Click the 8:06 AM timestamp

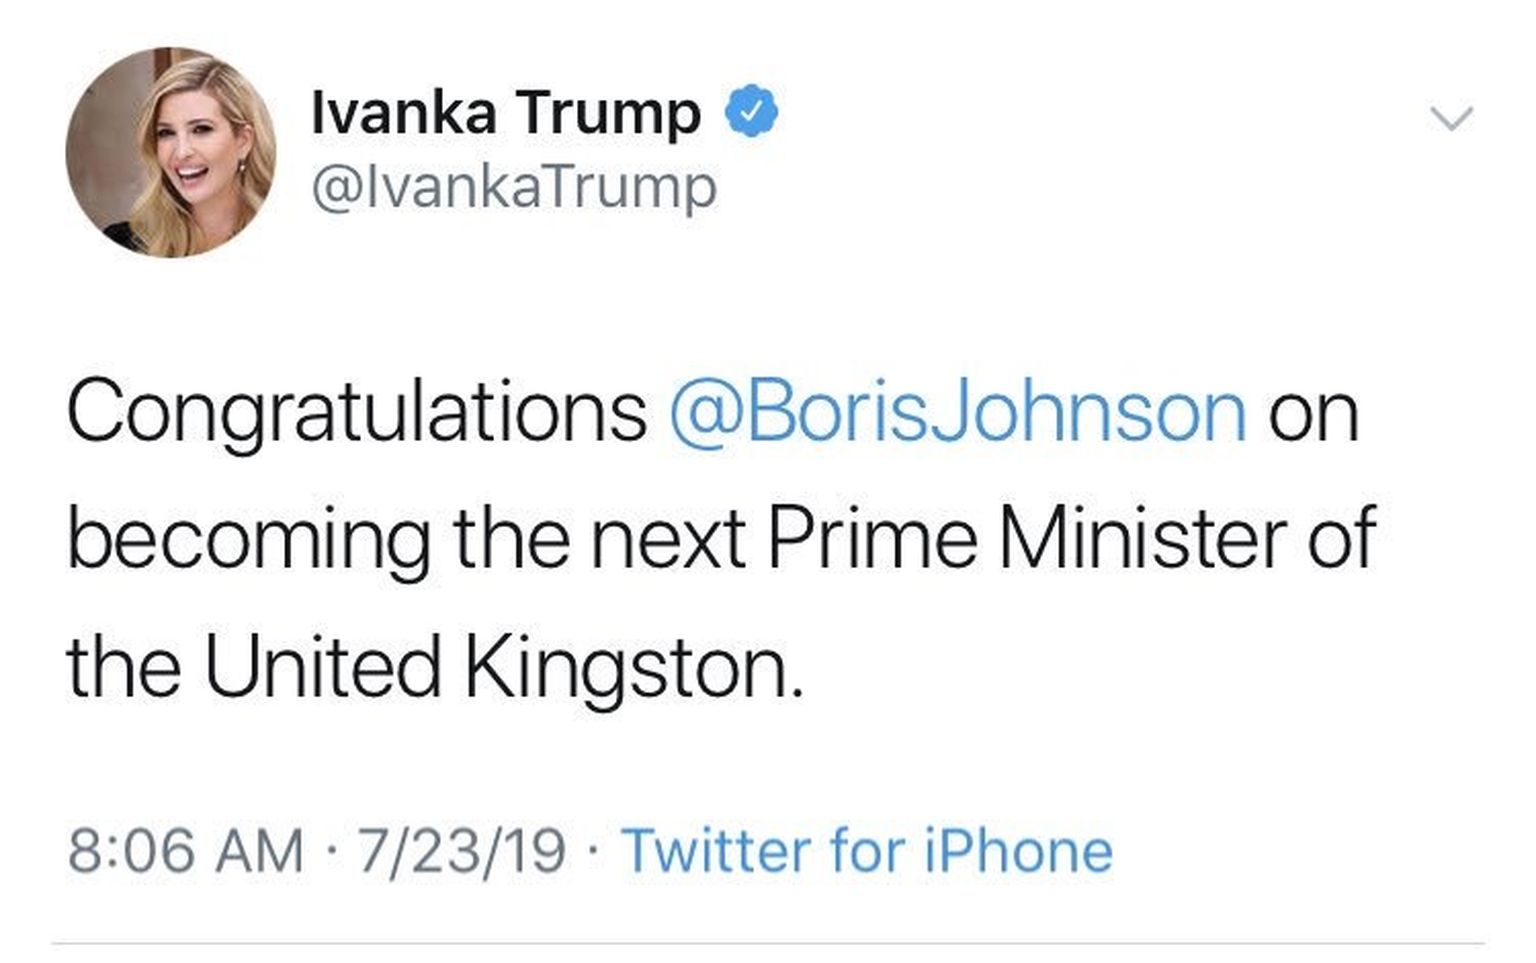185,851
